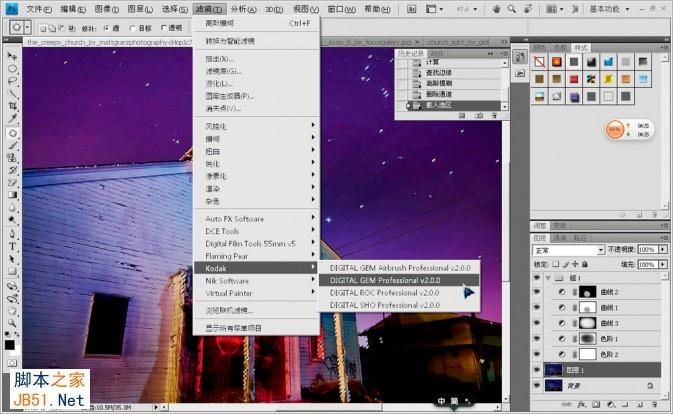Screen dimensions: 673x414
Task: Select the Pen tool in the toolbox
Action: (x=12, y=234)
